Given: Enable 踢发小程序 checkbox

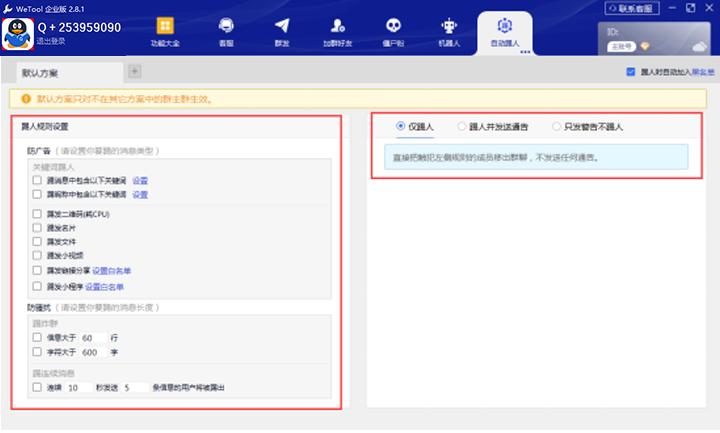Looking at the screenshot, I should click(37, 286).
